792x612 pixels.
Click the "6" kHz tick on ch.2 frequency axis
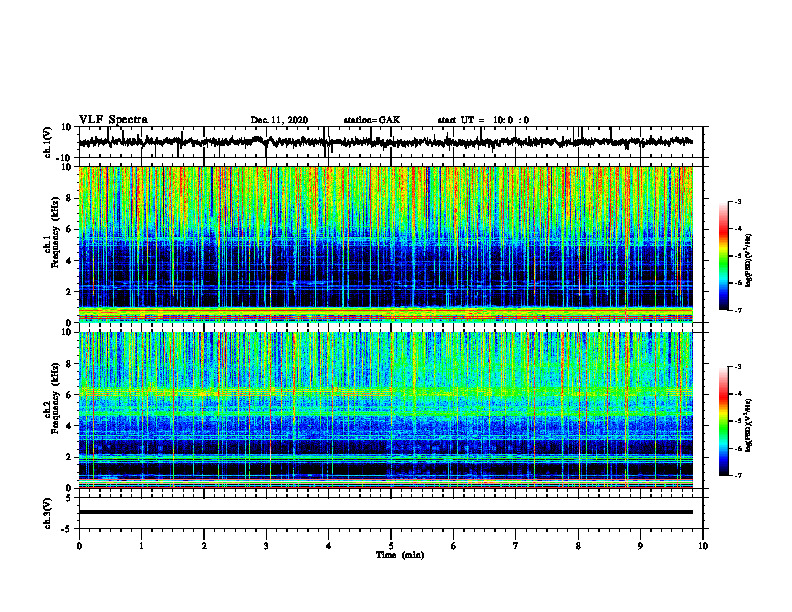69,395
